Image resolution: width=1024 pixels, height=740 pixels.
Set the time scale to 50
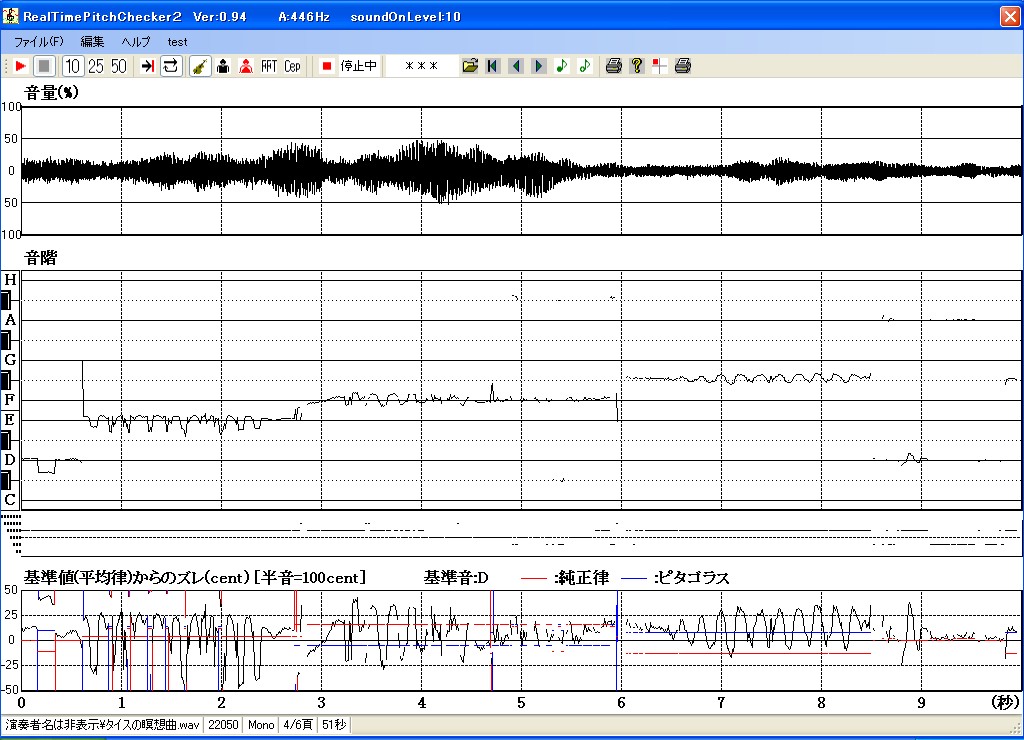(x=119, y=66)
